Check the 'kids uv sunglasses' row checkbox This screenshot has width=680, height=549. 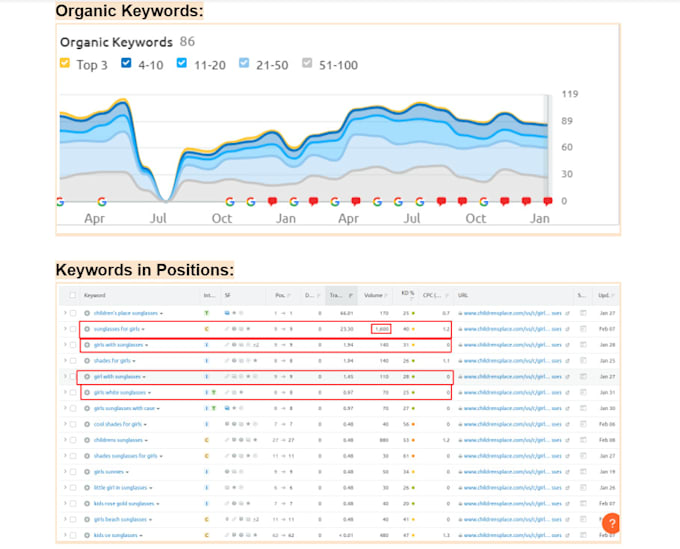(73, 536)
